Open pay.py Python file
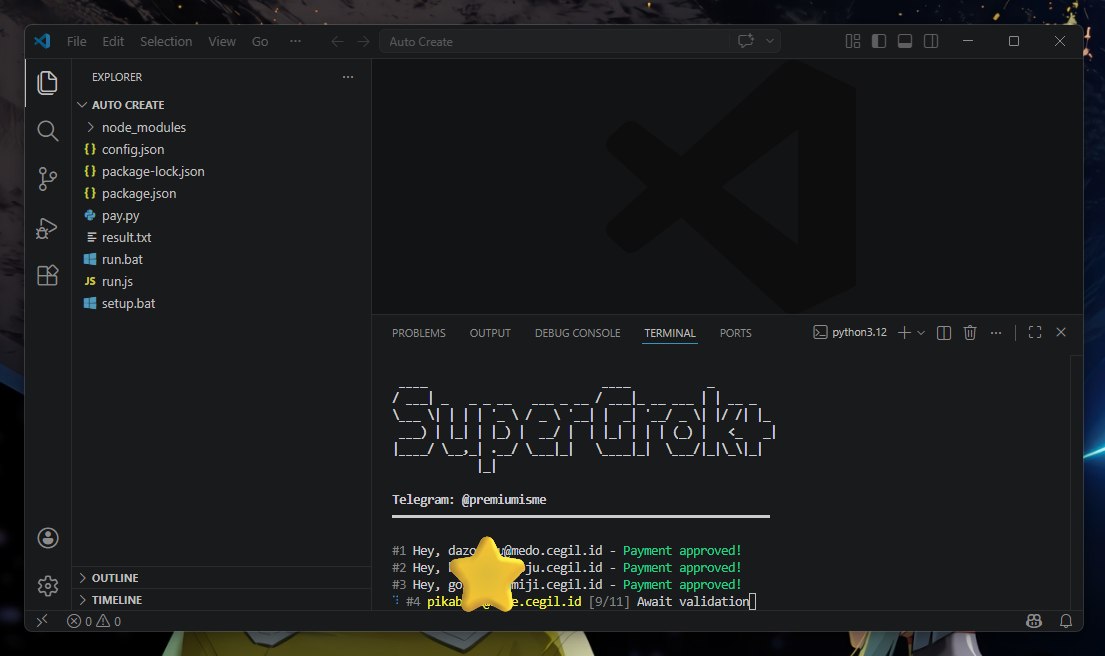Viewport: 1105px width, 656px height. coord(221,216)
